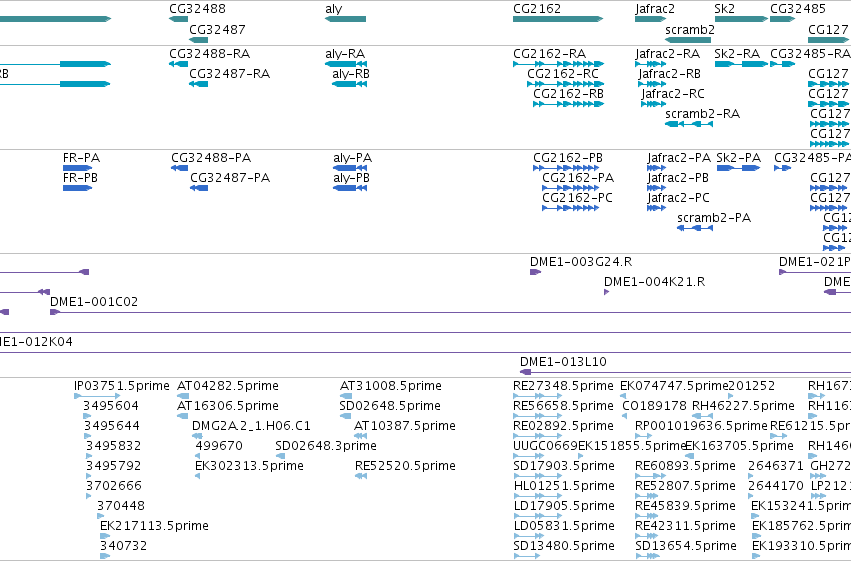Click protein CG2162-PC
851x561 pixels.
[x=570, y=208]
